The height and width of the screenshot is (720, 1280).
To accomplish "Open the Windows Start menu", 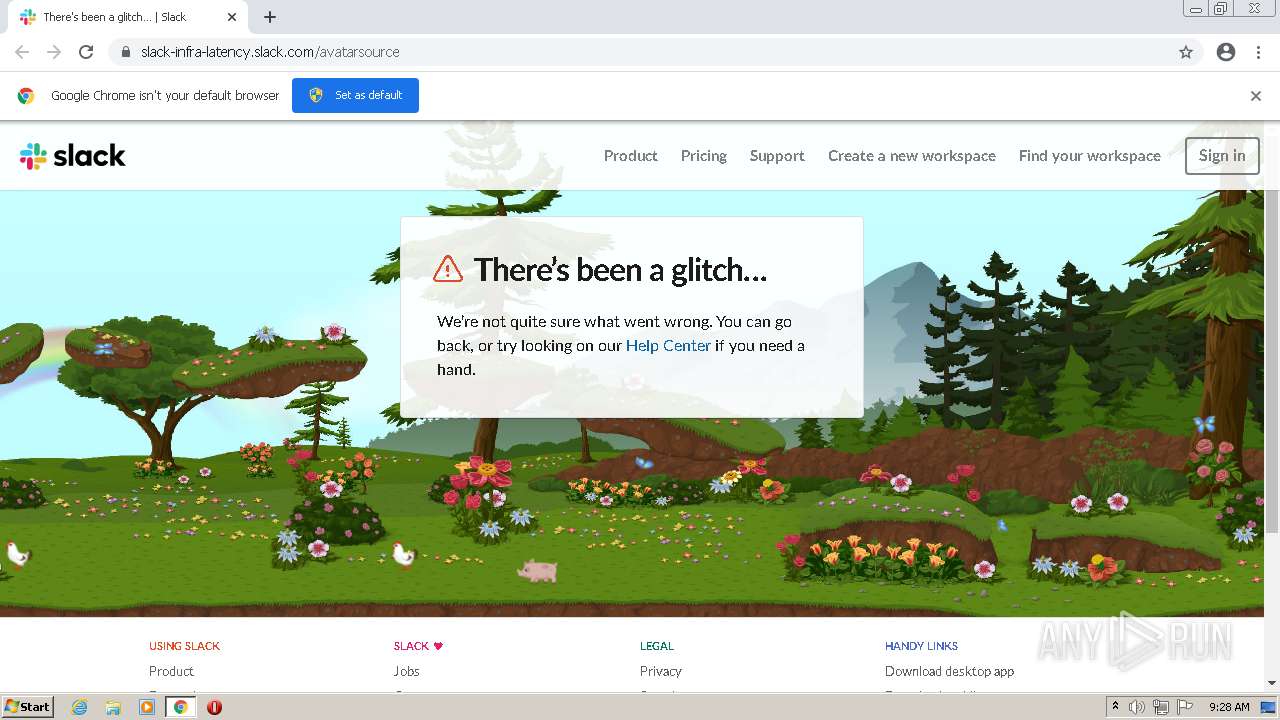I will [27, 707].
